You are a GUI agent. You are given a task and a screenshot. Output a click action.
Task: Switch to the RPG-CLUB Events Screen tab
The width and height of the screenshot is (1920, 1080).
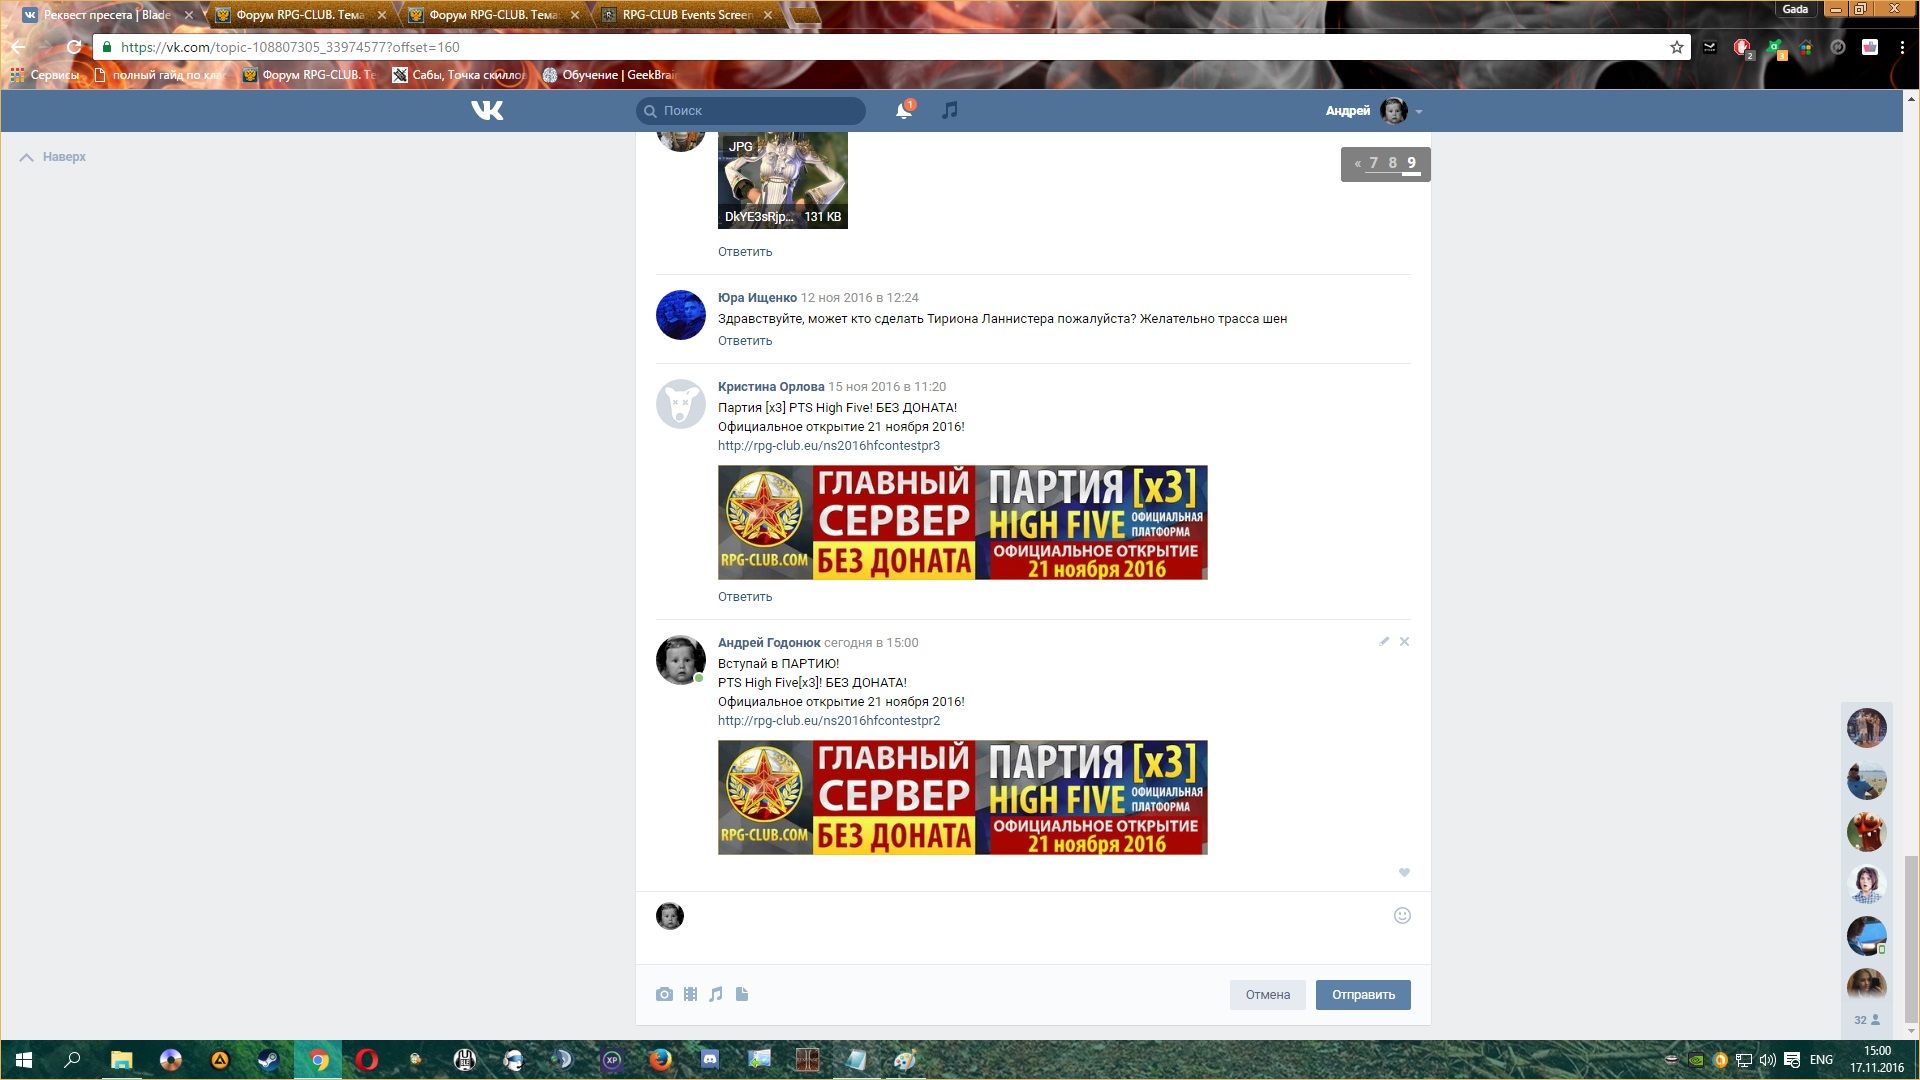click(686, 15)
